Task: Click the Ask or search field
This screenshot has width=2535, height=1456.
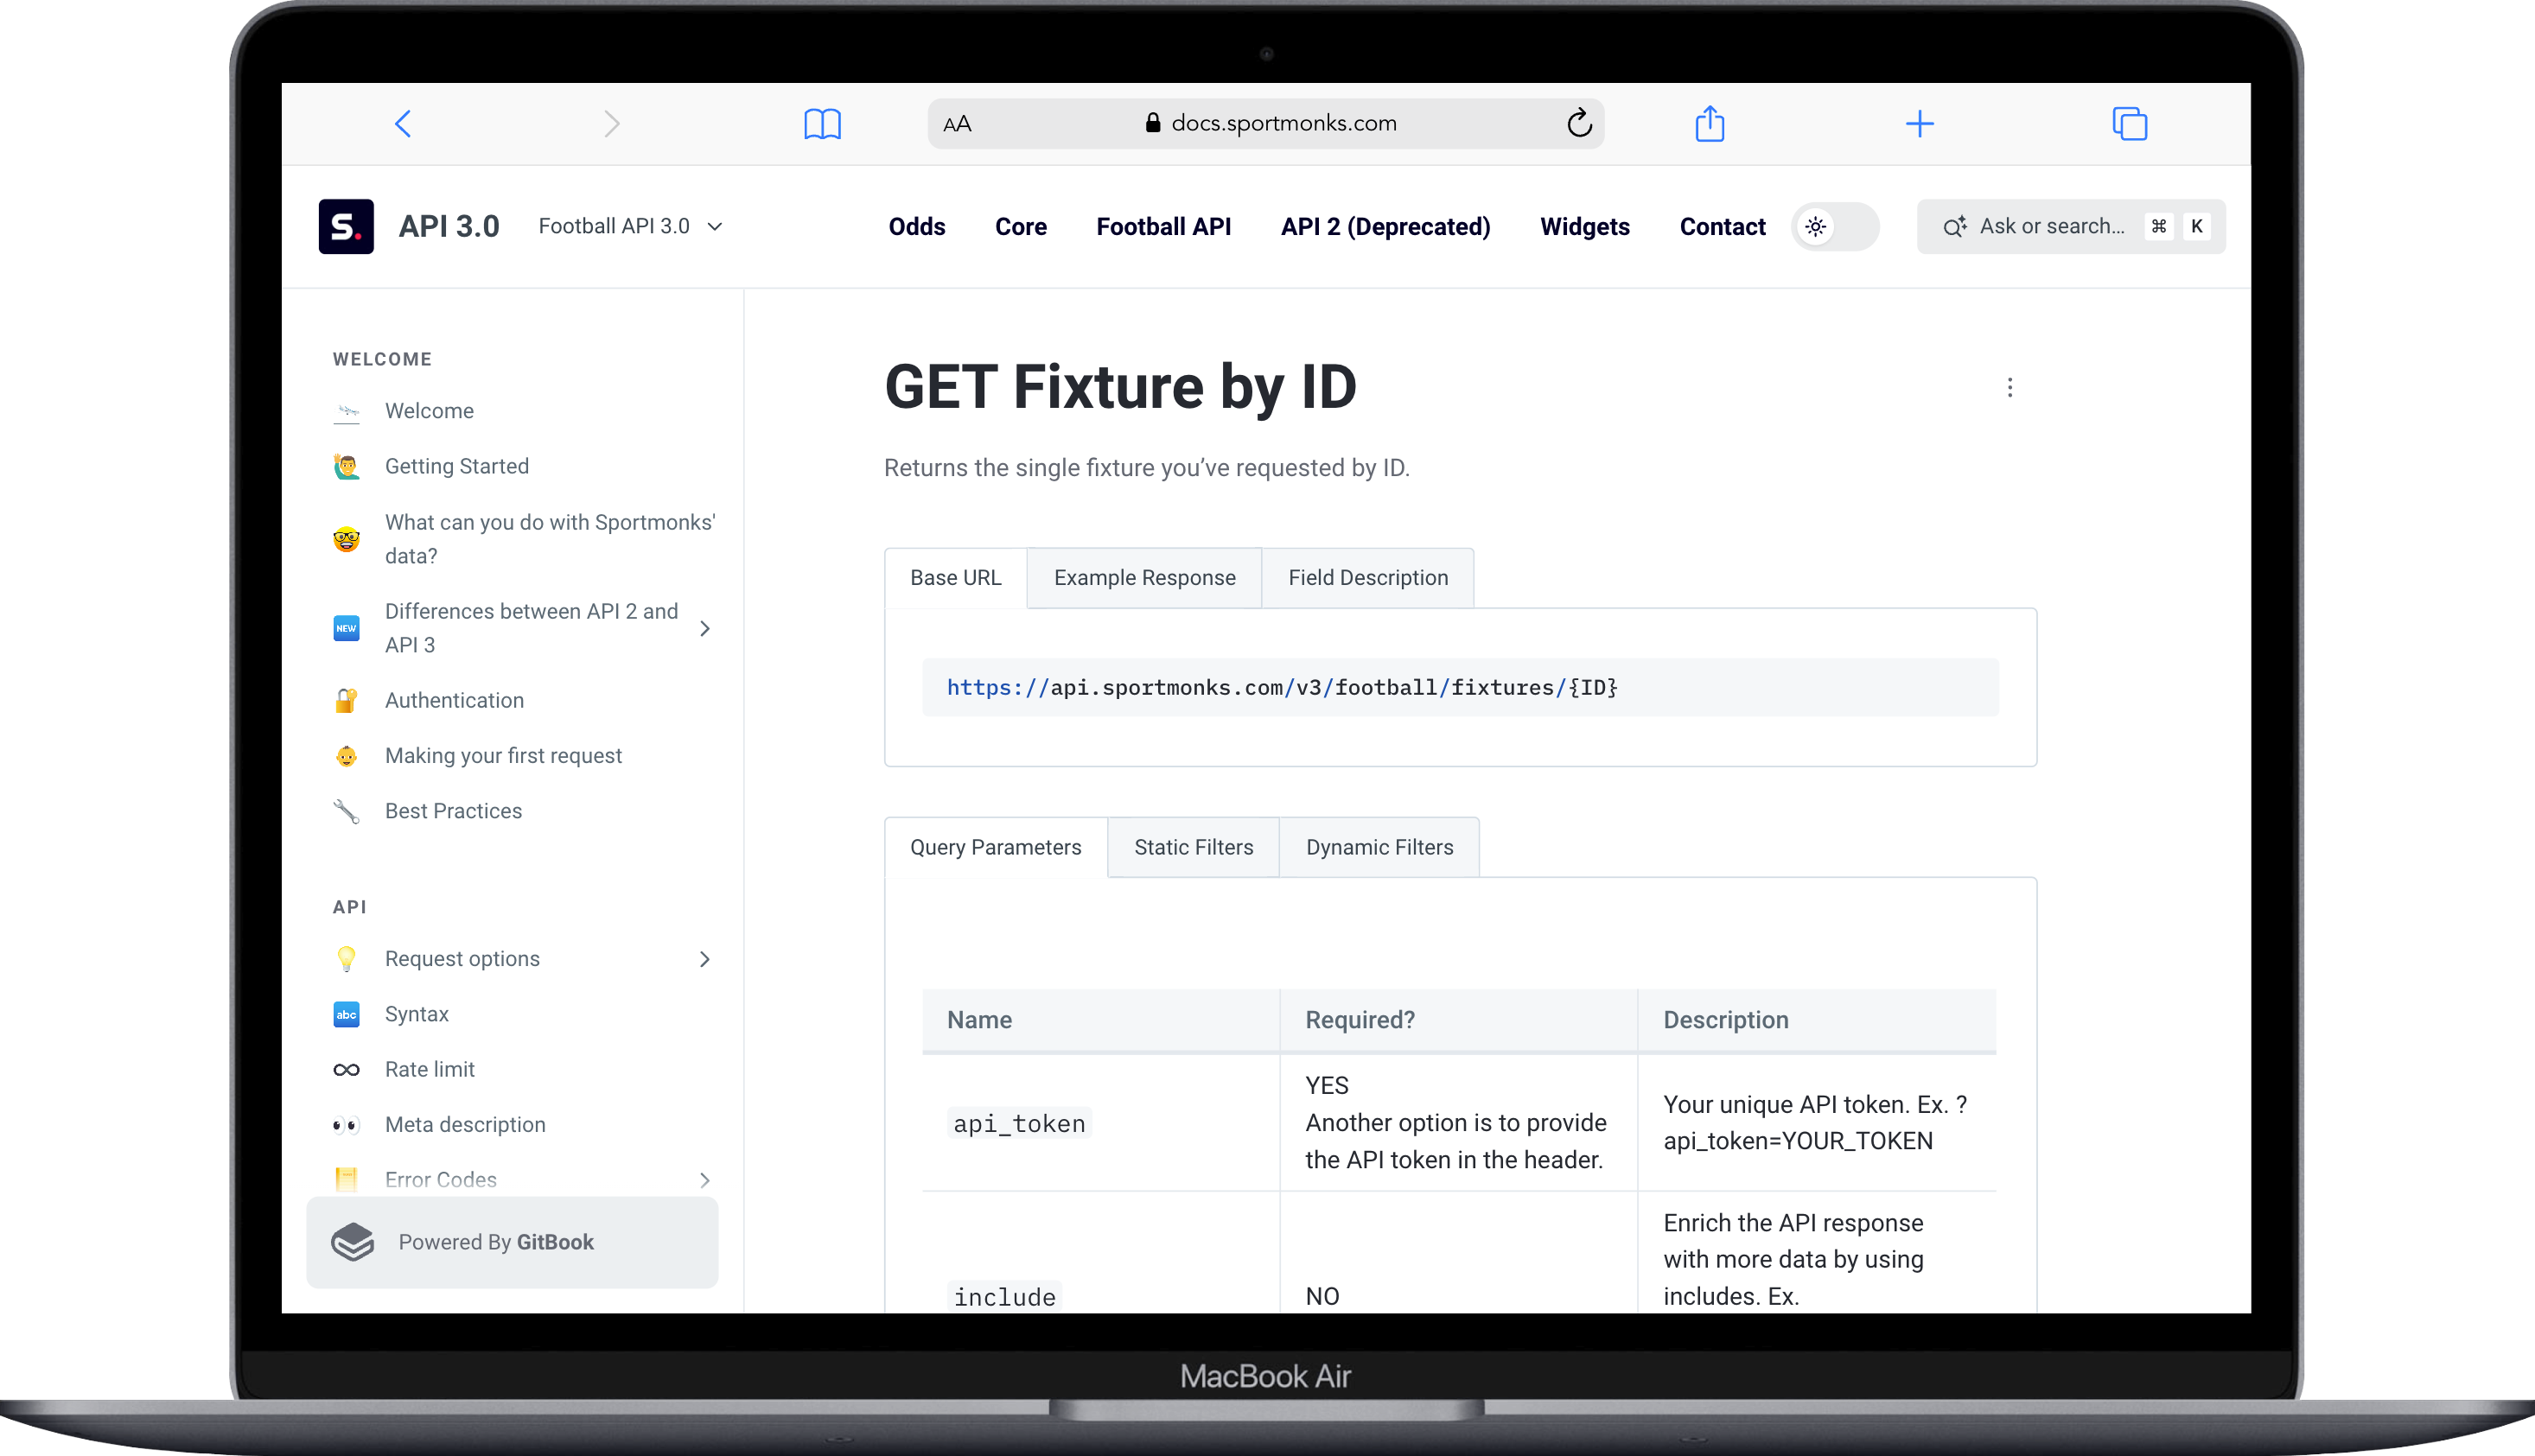Action: pyautogui.click(x=2070, y=227)
